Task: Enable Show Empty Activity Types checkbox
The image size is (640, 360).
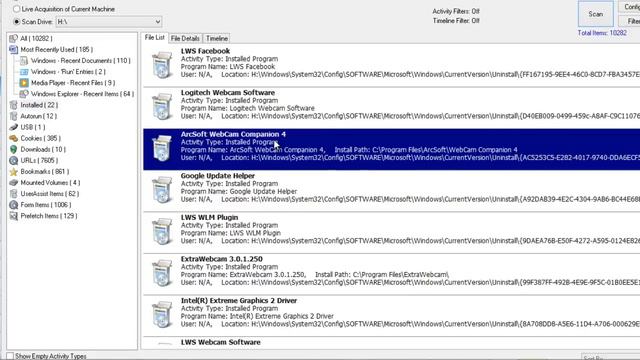Action: 10,356
